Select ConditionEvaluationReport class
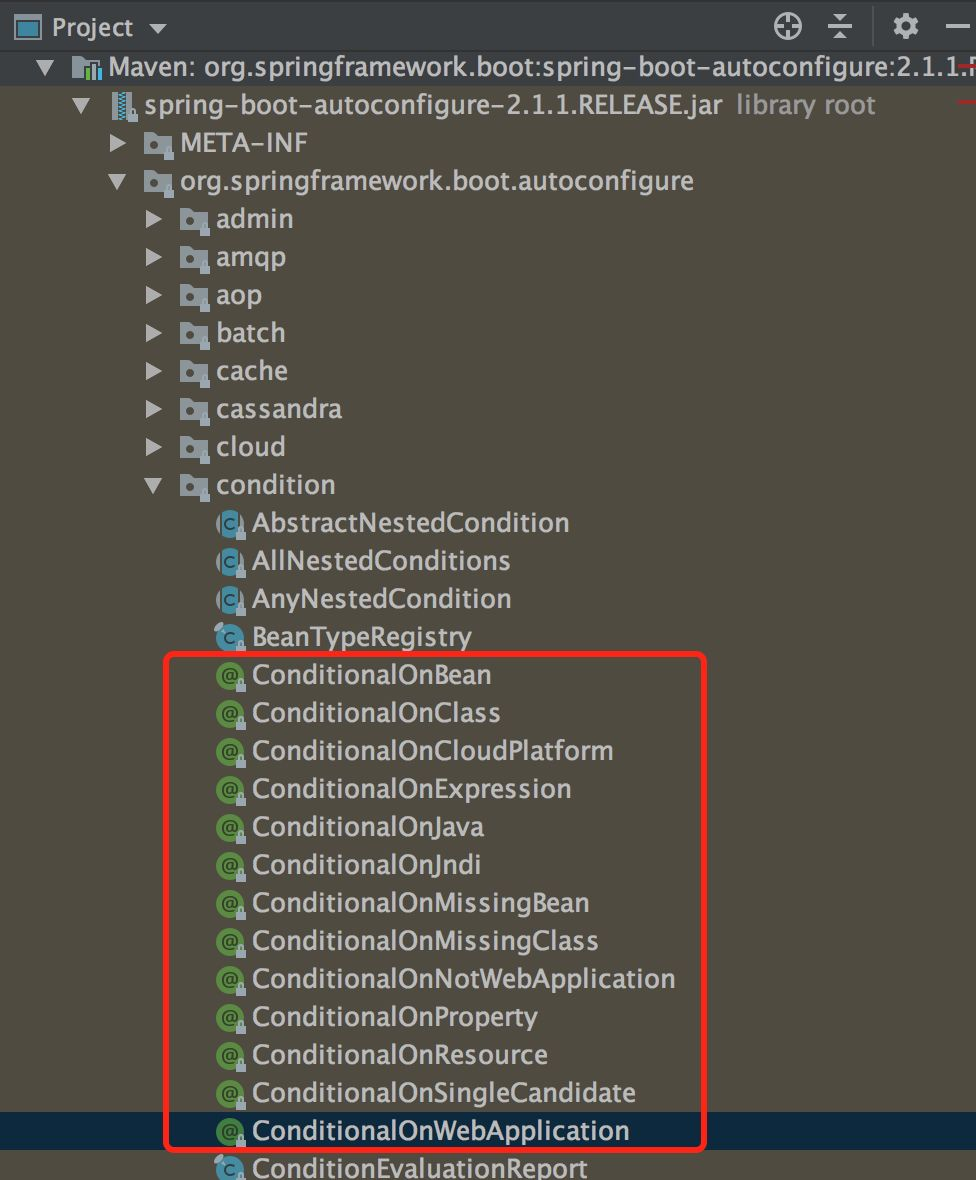The image size is (976, 1180). (419, 1168)
